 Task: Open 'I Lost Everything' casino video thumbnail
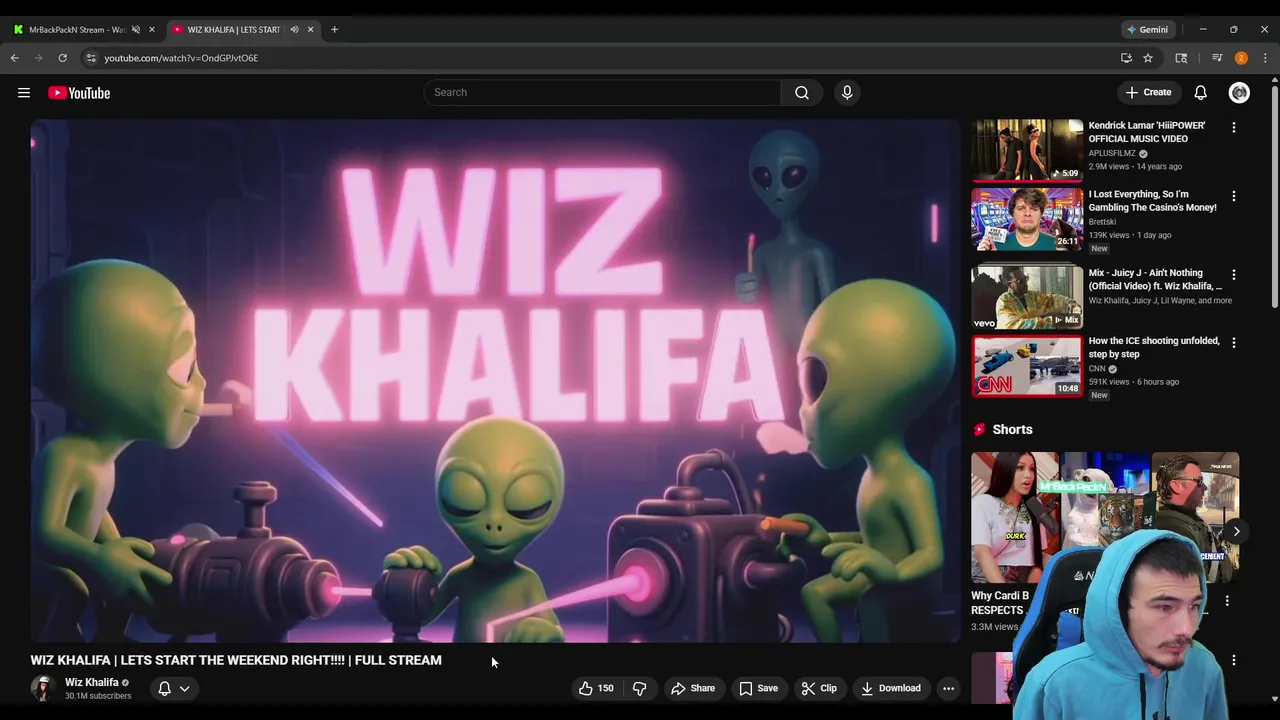(1027, 219)
